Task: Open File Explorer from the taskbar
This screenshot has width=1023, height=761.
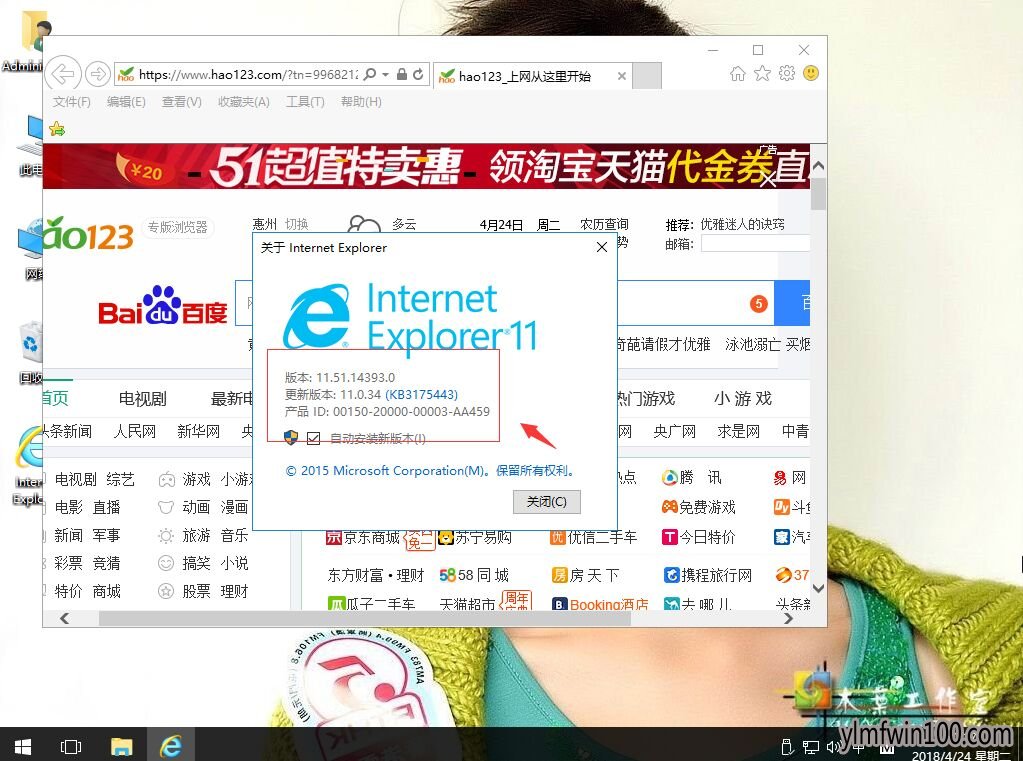Action: 121,745
